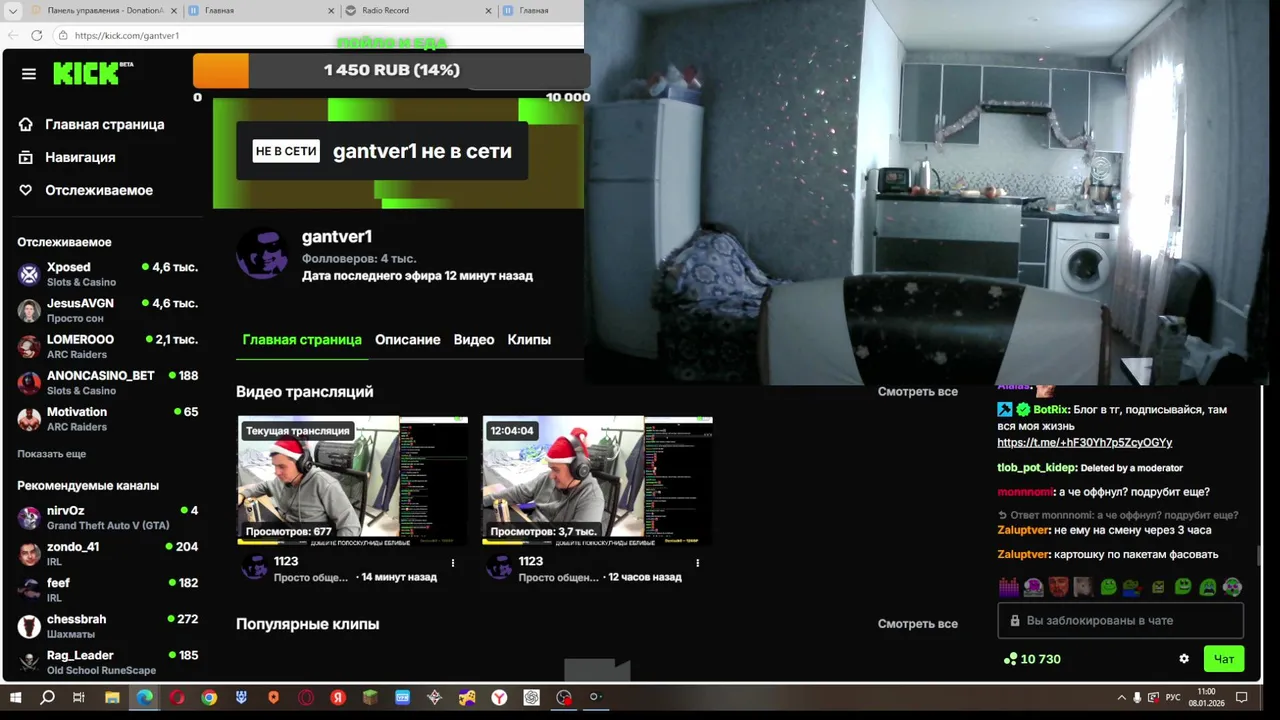
Task: Switch to the Описание tab
Action: point(407,340)
